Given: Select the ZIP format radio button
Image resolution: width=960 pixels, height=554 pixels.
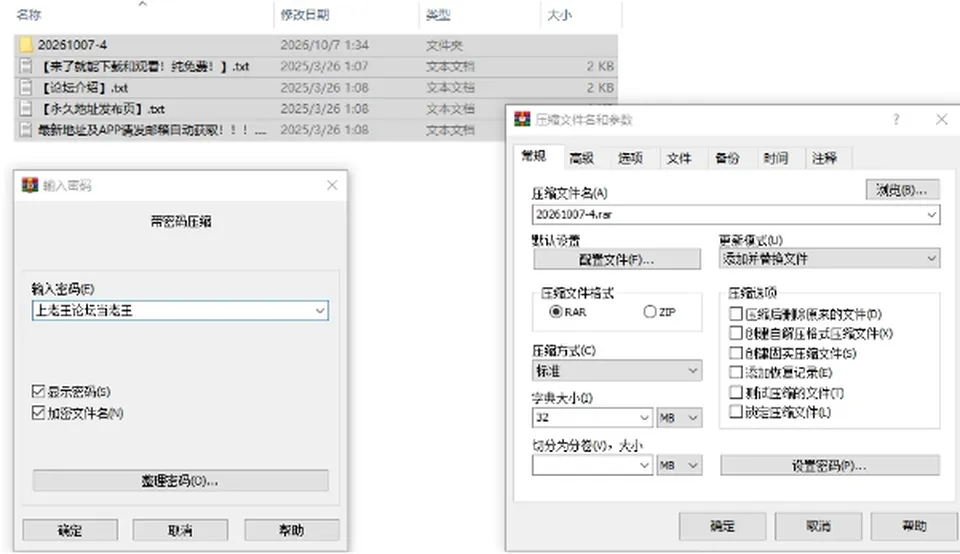Looking at the screenshot, I should 650,312.
